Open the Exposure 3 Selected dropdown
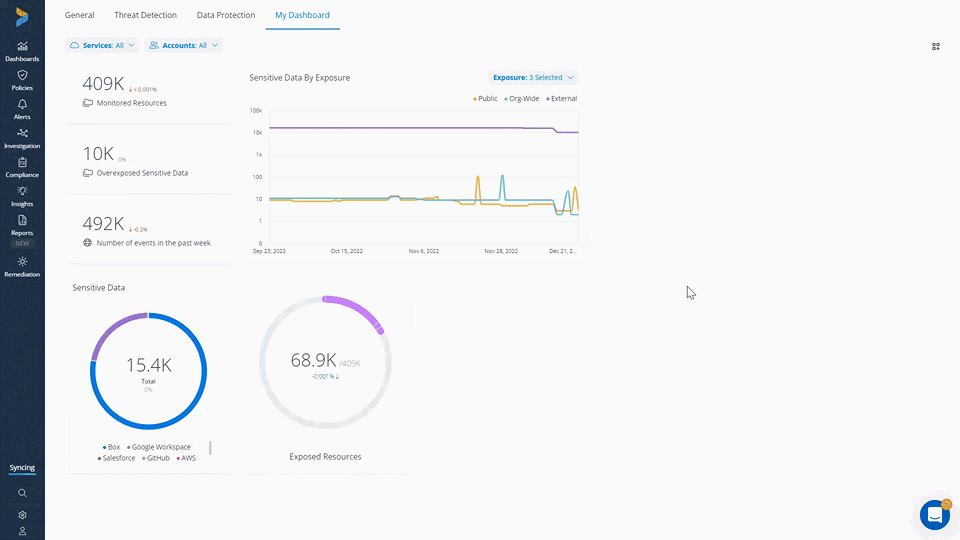Viewport: 960px width, 540px height. pyautogui.click(x=532, y=77)
